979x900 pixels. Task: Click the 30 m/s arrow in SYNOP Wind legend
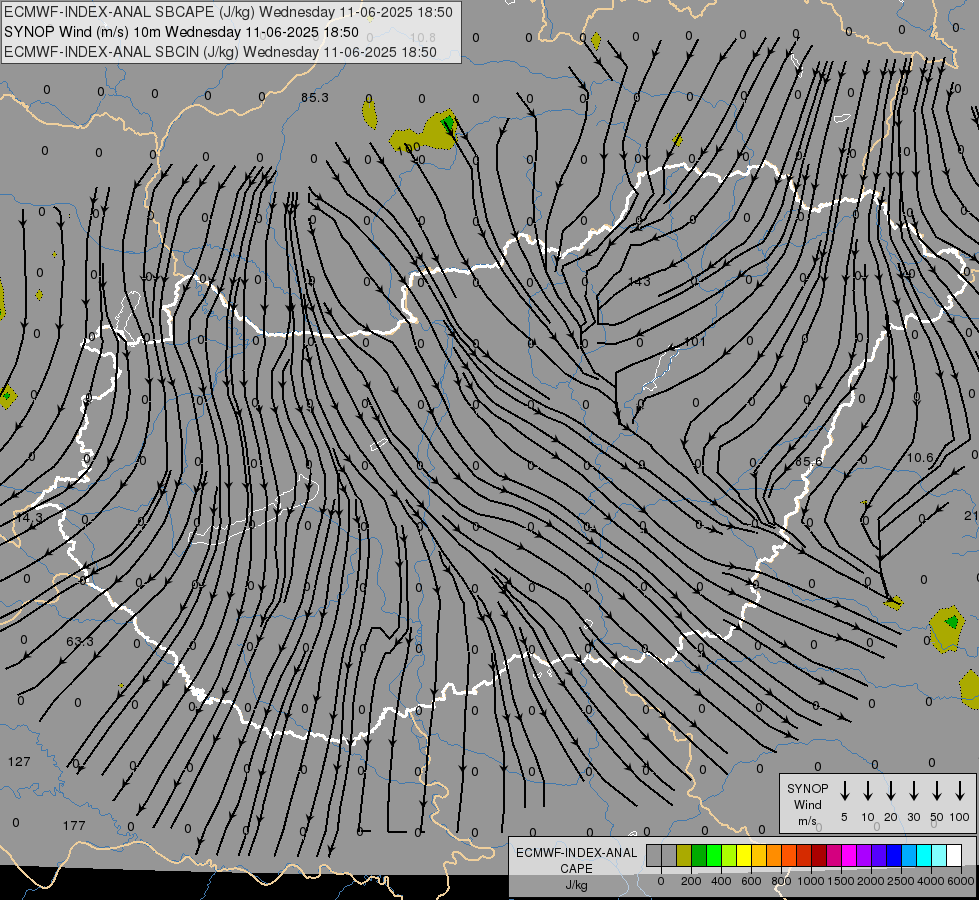913,791
